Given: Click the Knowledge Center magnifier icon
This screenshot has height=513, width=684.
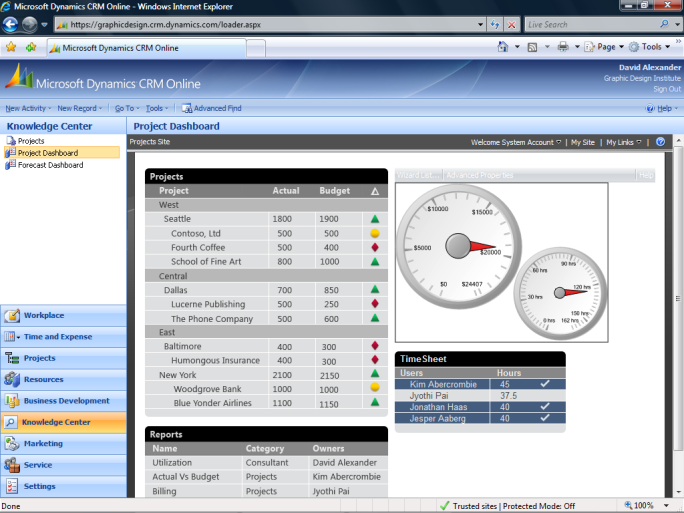Looking at the screenshot, I should [10, 422].
